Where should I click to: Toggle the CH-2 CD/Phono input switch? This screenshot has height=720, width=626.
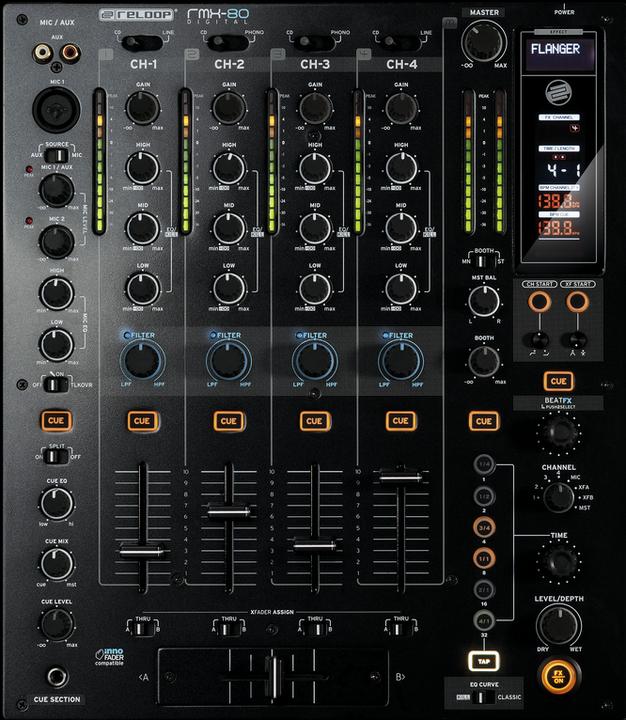pyautogui.click(x=228, y=43)
